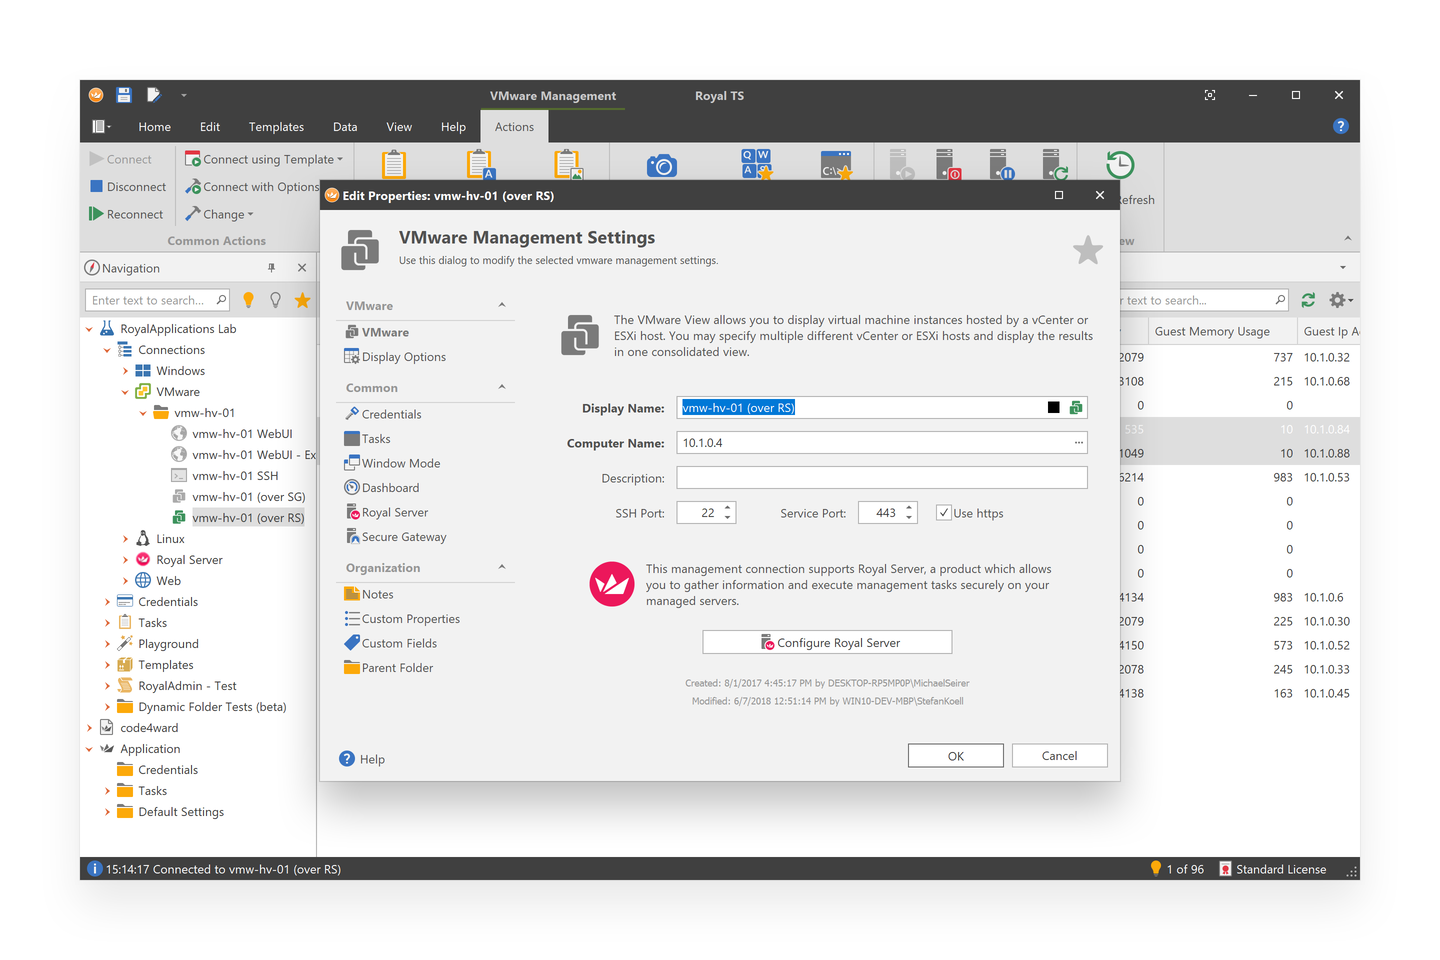The height and width of the screenshot is (960, 1440).
Task: Click the save icon in title bar
Action: pyautogui.click(x=124, y=95)
